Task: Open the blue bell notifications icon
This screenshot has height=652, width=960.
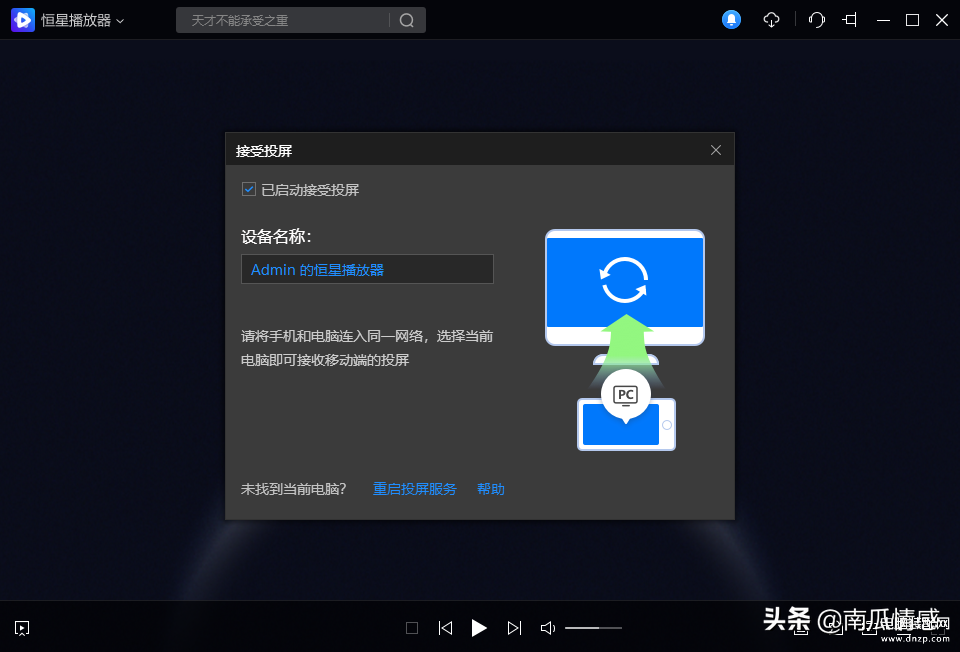Action: [731, 20]
